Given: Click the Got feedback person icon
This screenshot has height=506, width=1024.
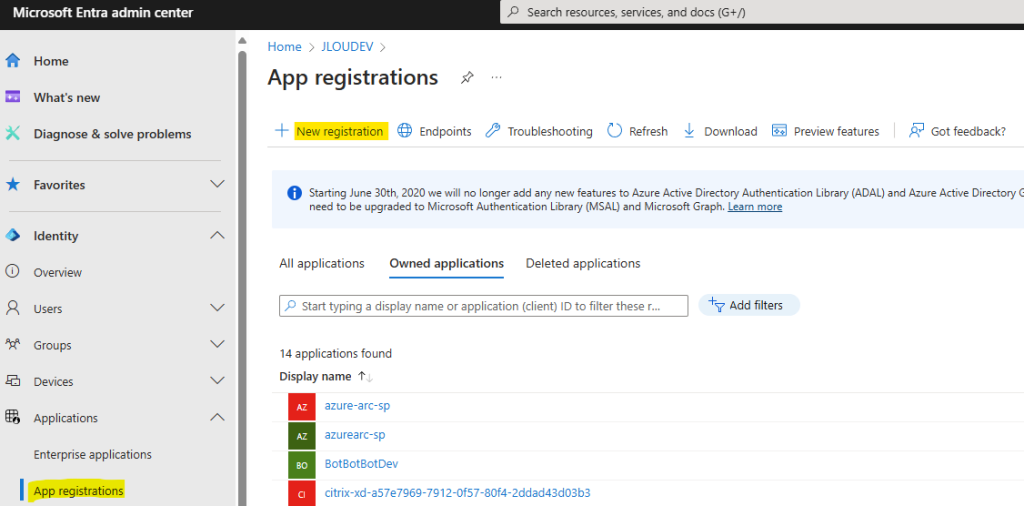Looking at the screenshot, I should pos(916,131).
